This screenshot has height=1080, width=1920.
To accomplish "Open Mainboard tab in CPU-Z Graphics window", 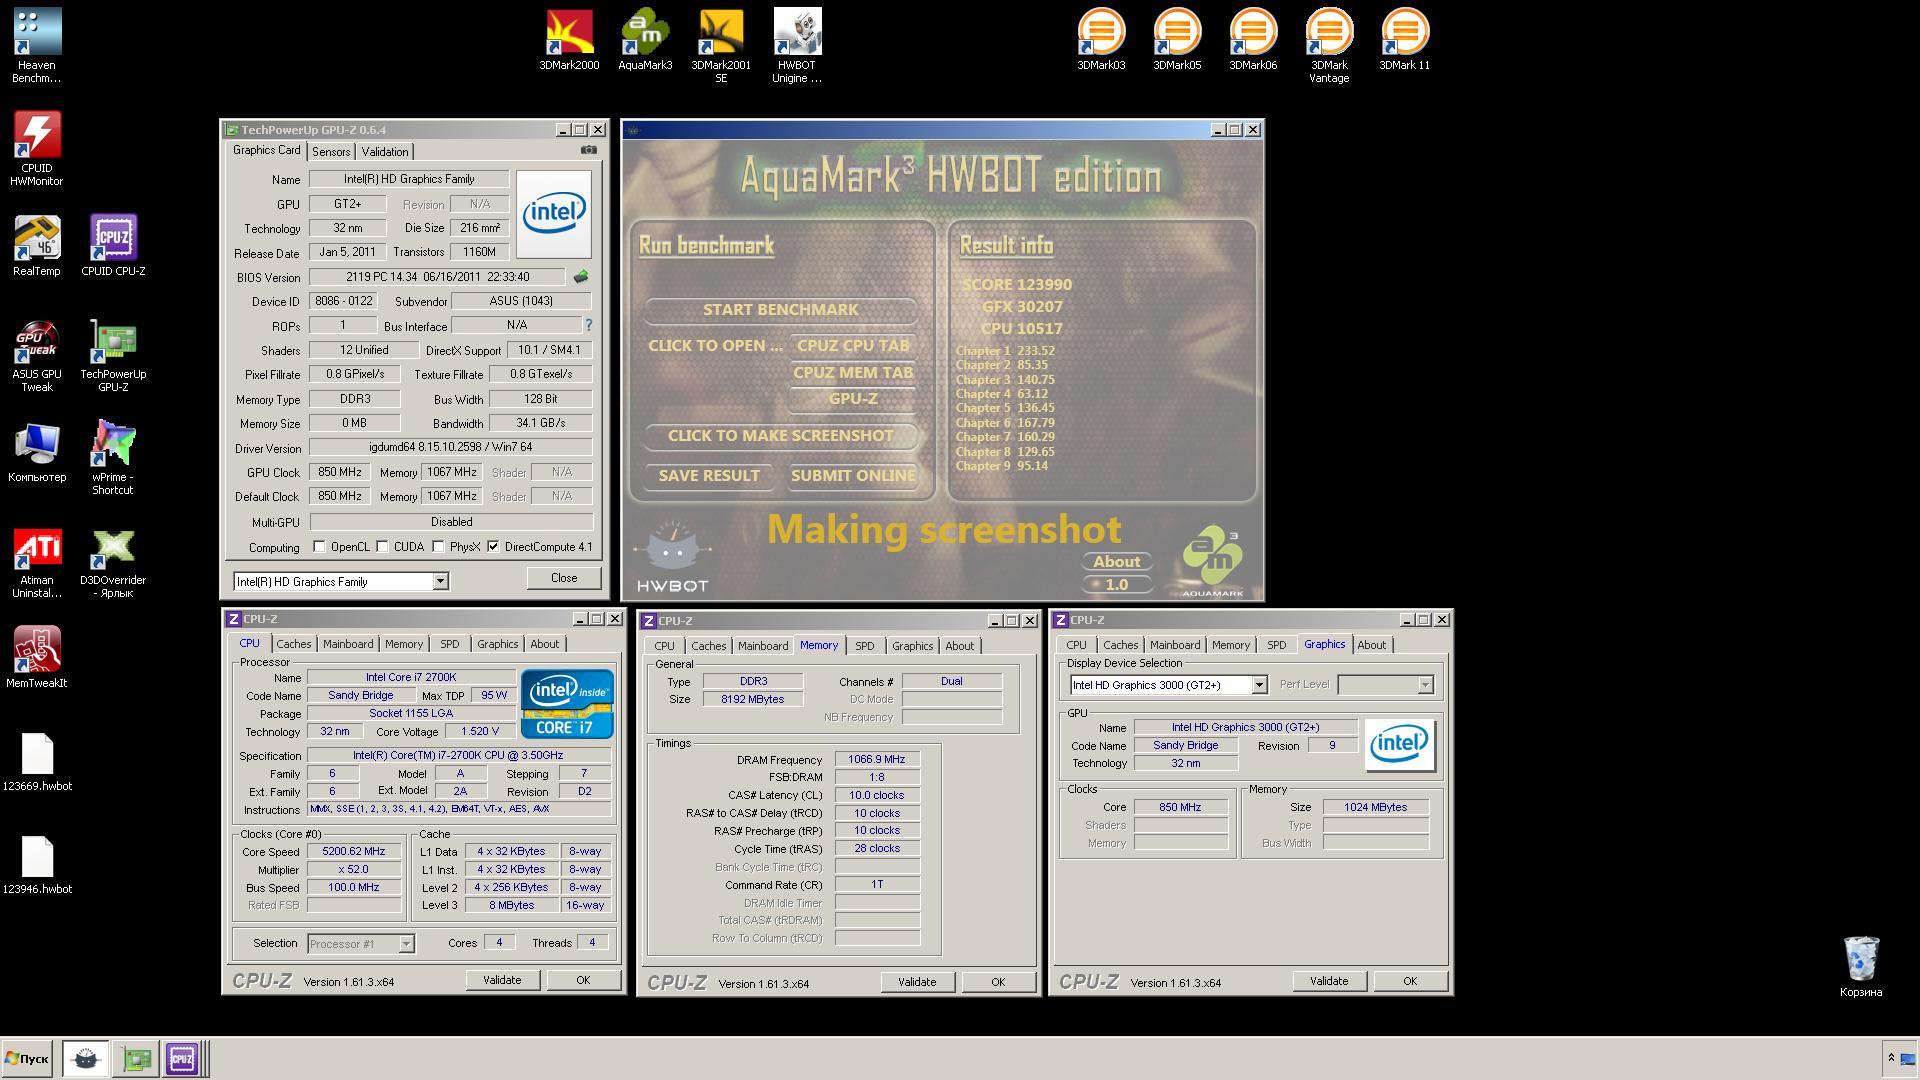I will [x=1175, y=645].
